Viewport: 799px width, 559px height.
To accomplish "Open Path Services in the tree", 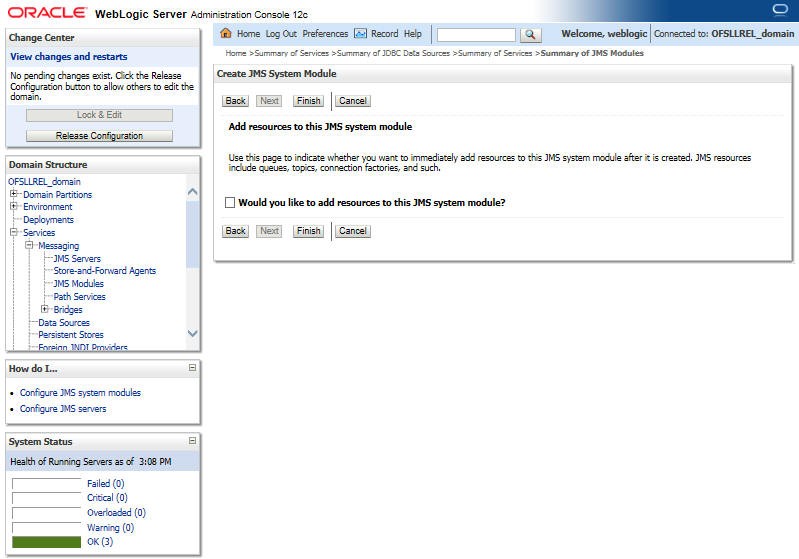I will tap(79, 297).
